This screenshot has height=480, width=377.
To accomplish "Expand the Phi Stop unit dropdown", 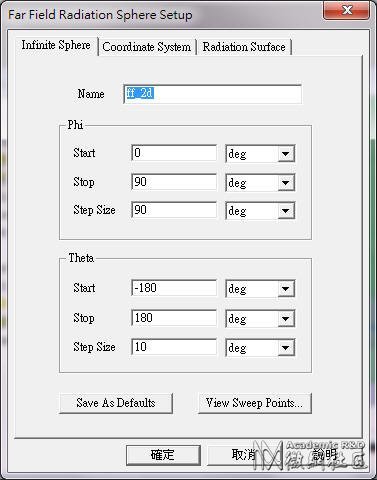I will [260, 183].
